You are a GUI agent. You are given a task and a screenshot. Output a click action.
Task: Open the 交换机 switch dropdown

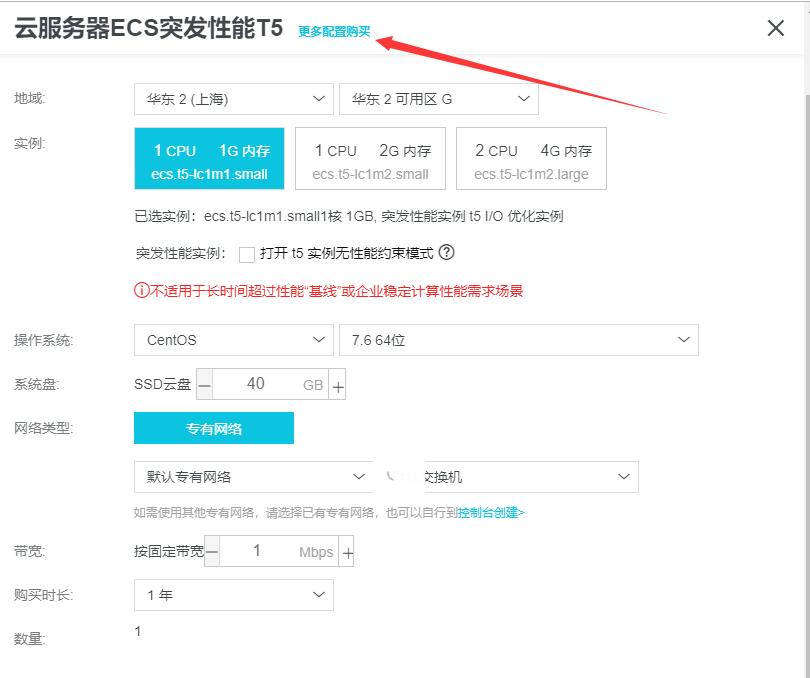[531, 476]
